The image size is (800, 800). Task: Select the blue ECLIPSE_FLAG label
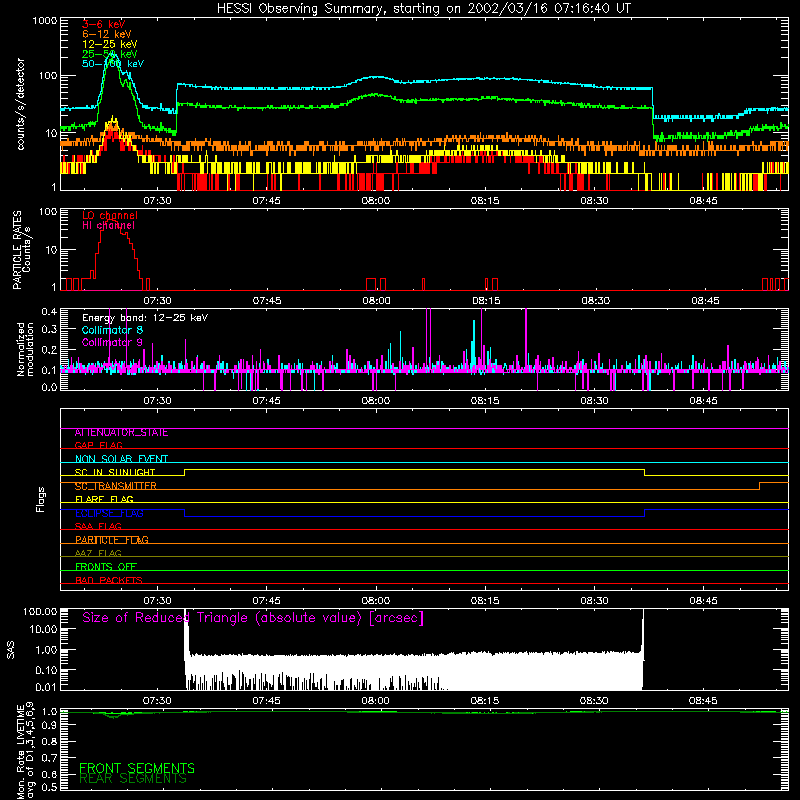(109, 513)
